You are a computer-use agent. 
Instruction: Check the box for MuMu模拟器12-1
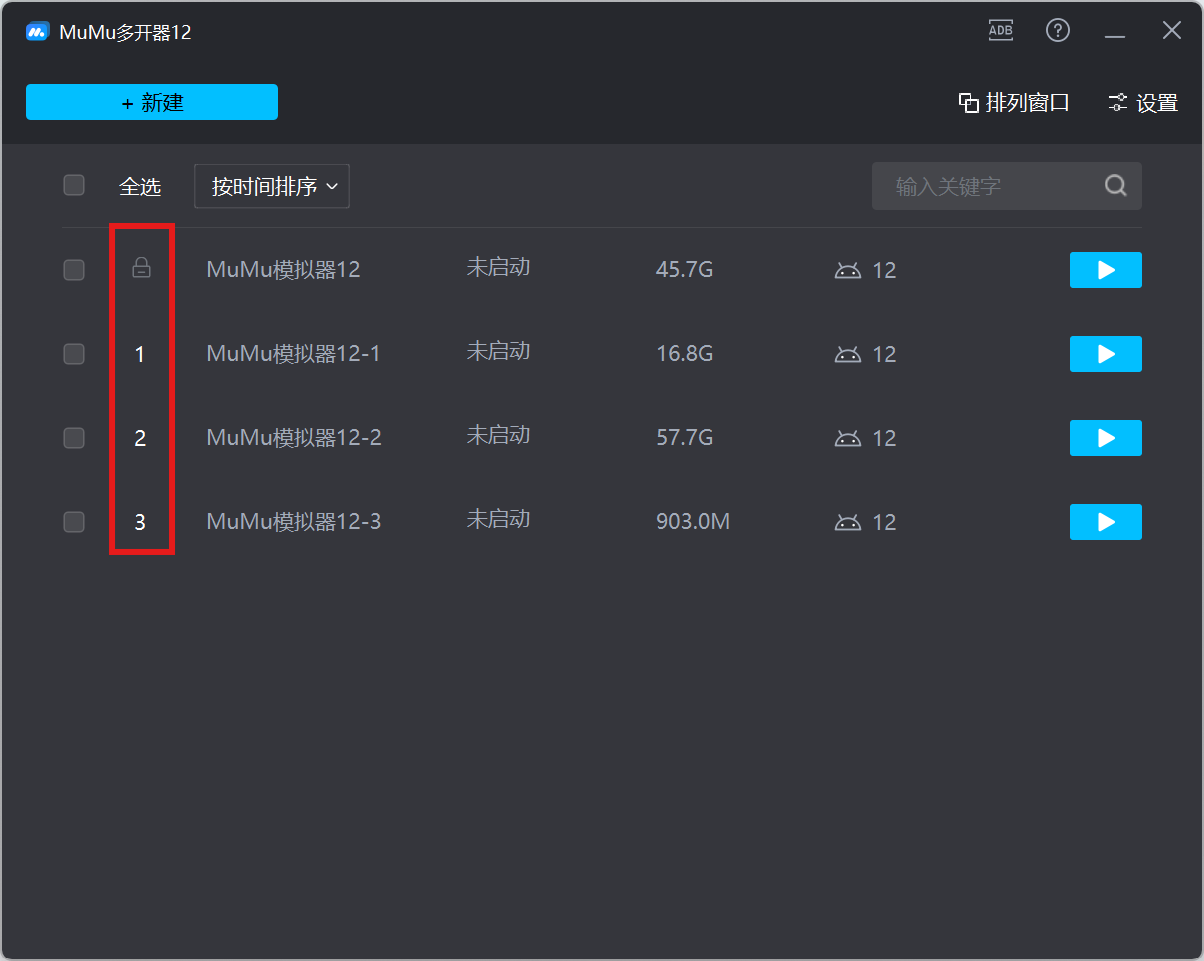tap(74, 354)
